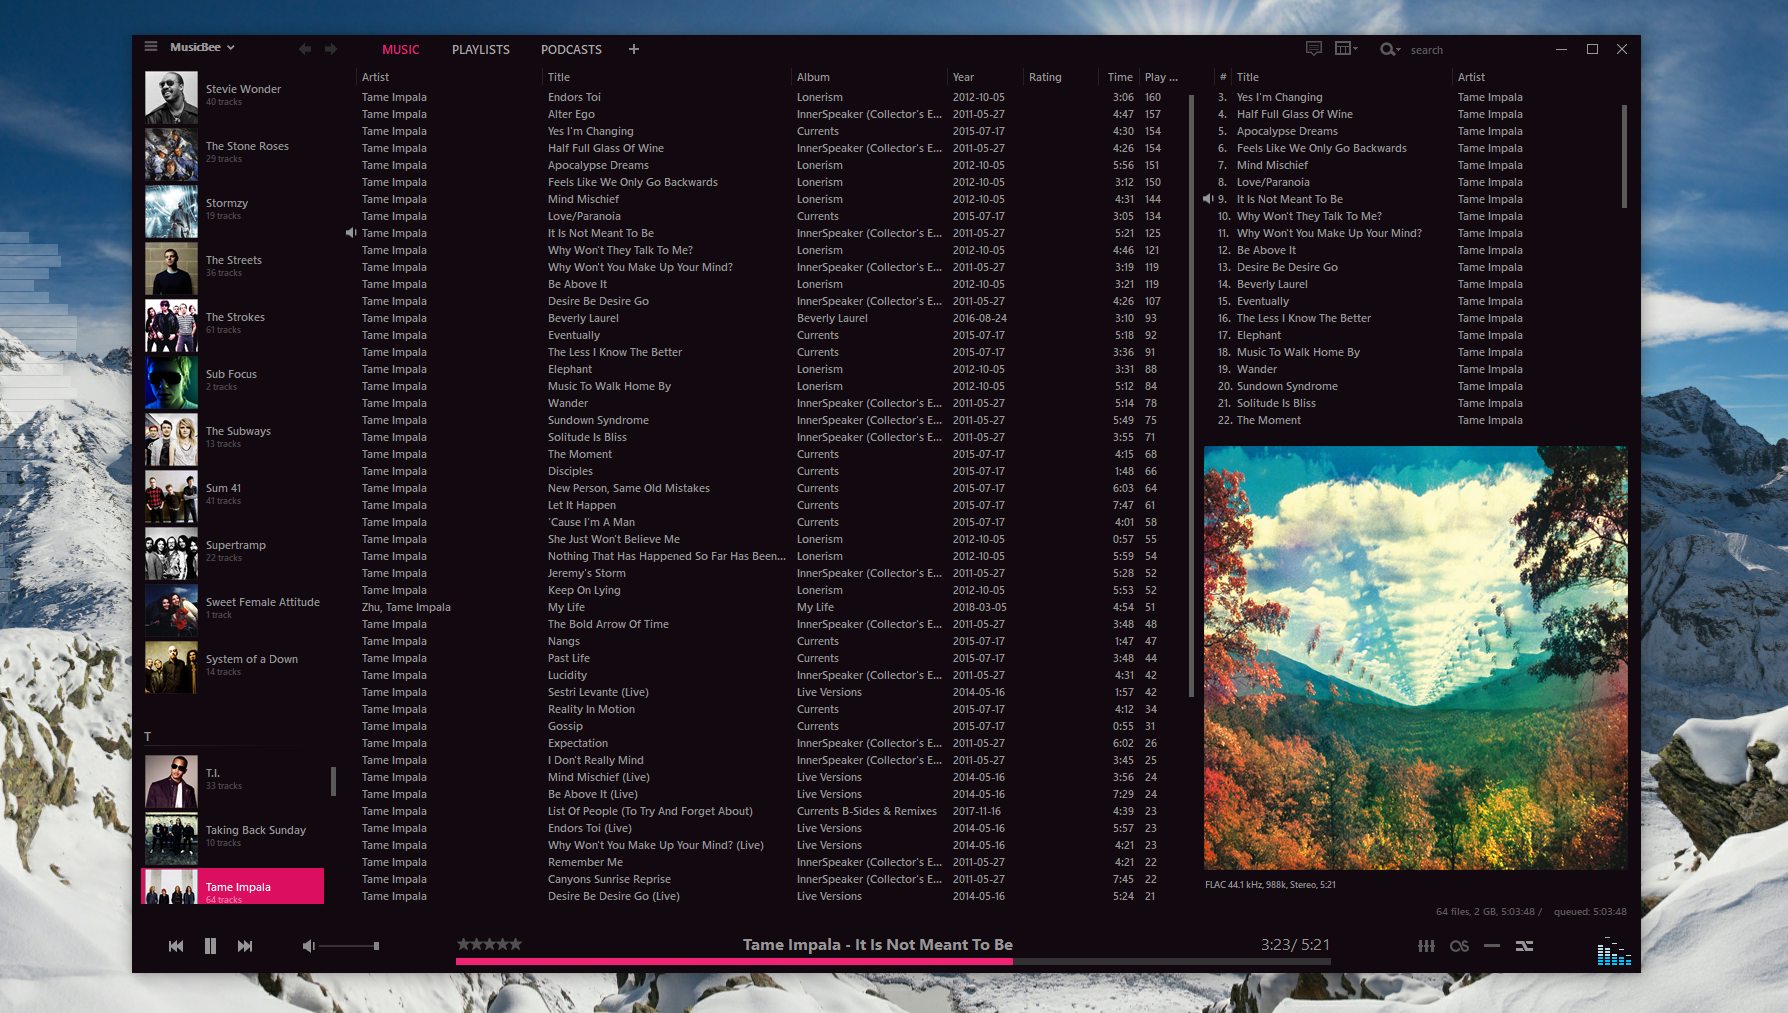
Task: Select the Sweet Female Attitude artist entry
Action: [x=233, y=610]
